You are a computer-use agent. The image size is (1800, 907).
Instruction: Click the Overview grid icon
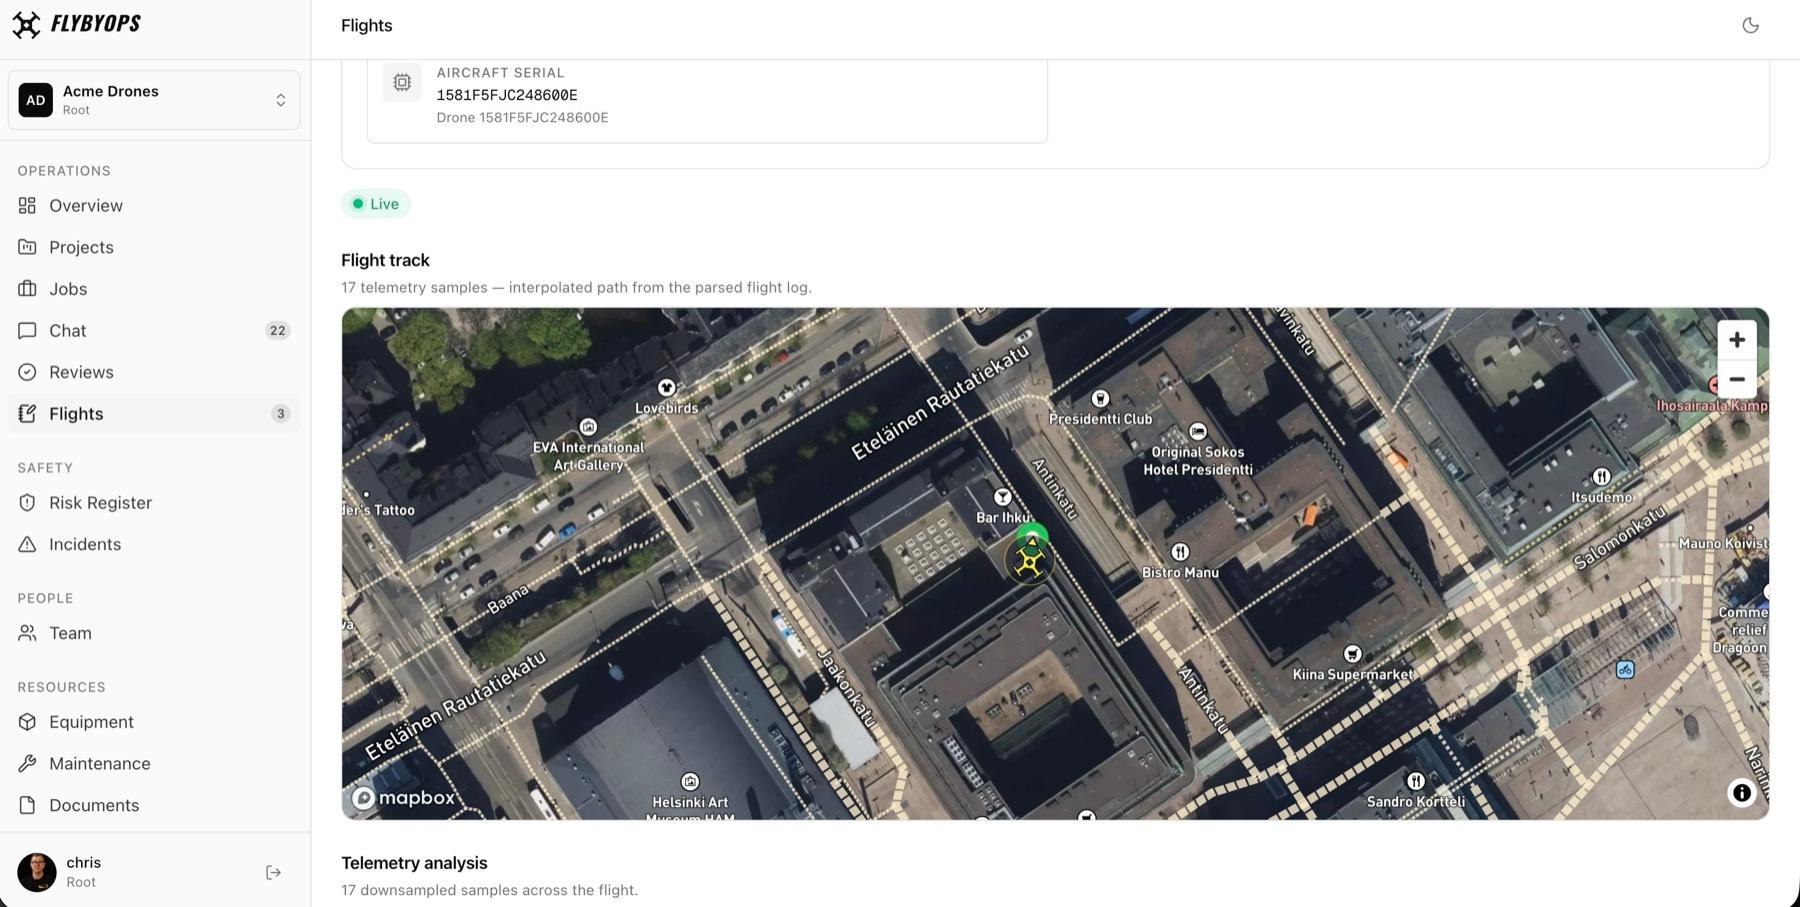(27, 205)
